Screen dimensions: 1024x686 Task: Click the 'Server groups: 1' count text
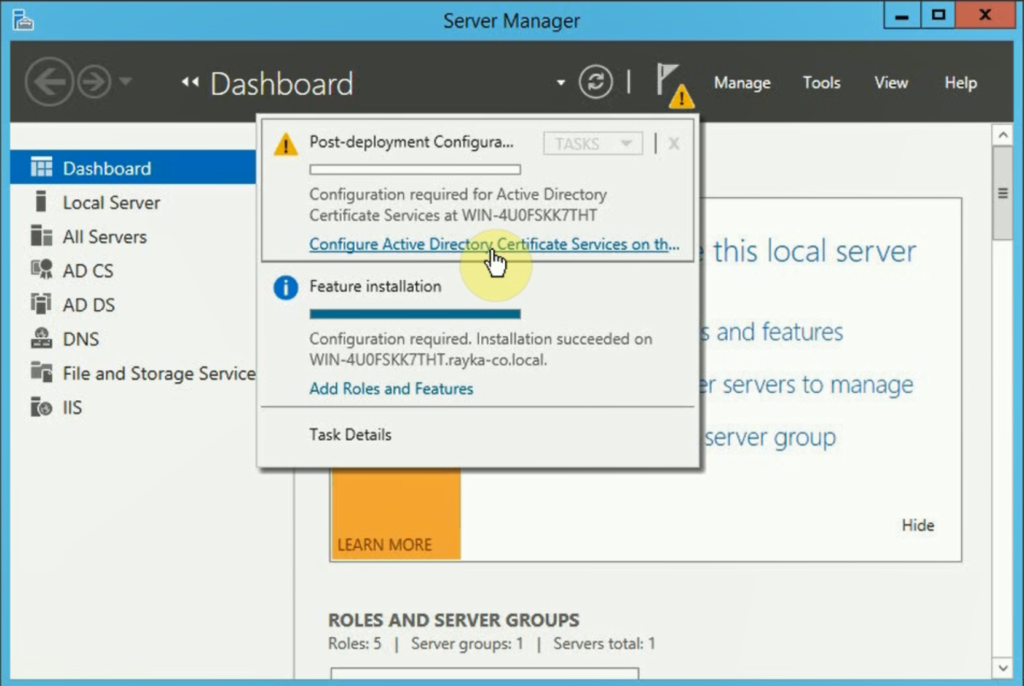[467, 644]
